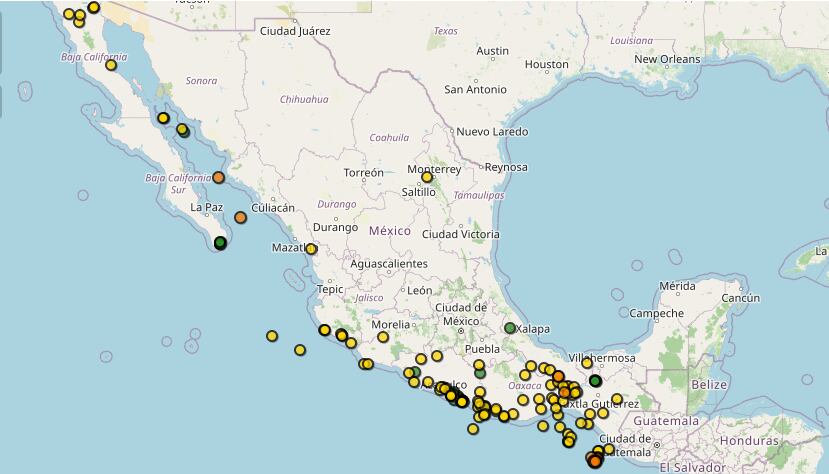The image size is (829, 474).
Task: Select the Belize country label
Action: [709, 385]
